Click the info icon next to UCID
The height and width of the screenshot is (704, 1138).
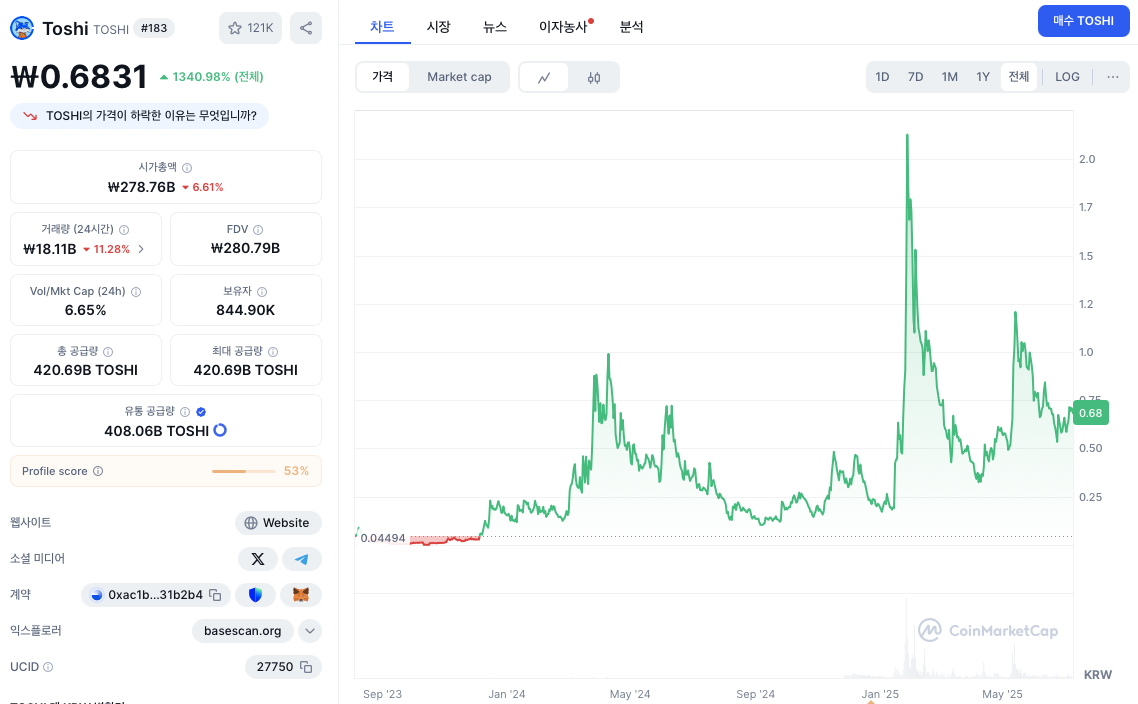click(48, 667)
